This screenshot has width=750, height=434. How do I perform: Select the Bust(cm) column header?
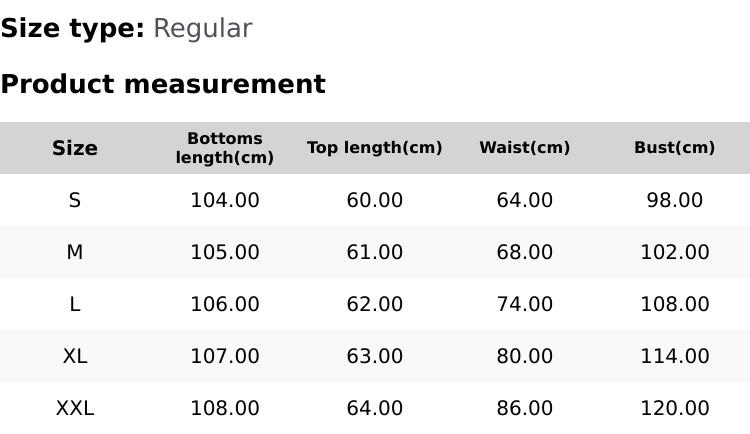(x=675, y=148)
